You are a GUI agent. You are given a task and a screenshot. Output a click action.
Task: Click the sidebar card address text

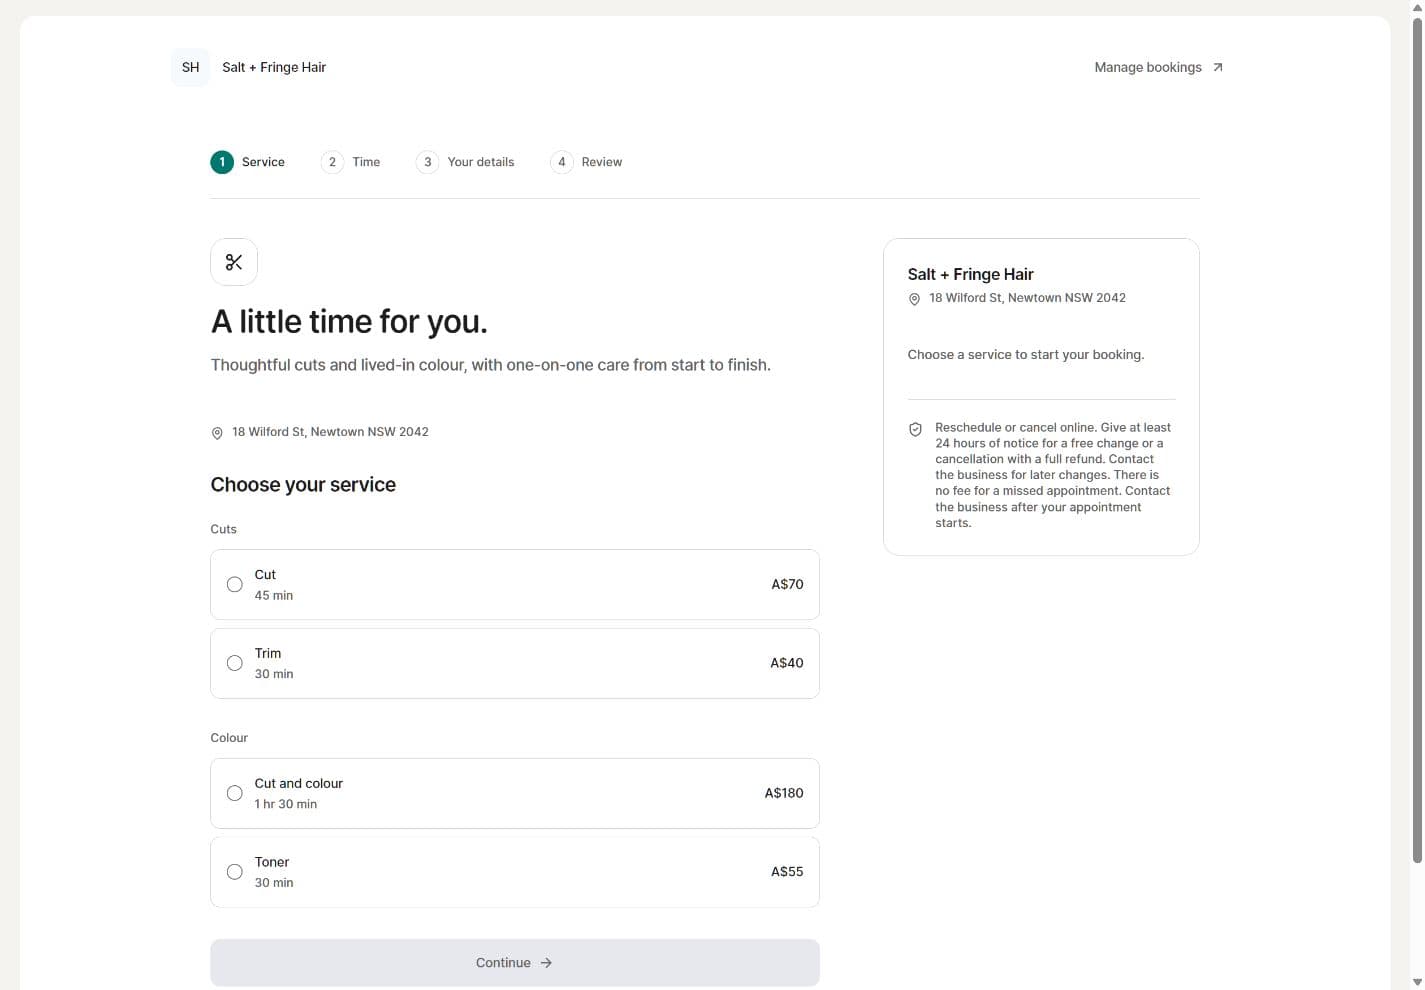click(x=1027, y=298)
